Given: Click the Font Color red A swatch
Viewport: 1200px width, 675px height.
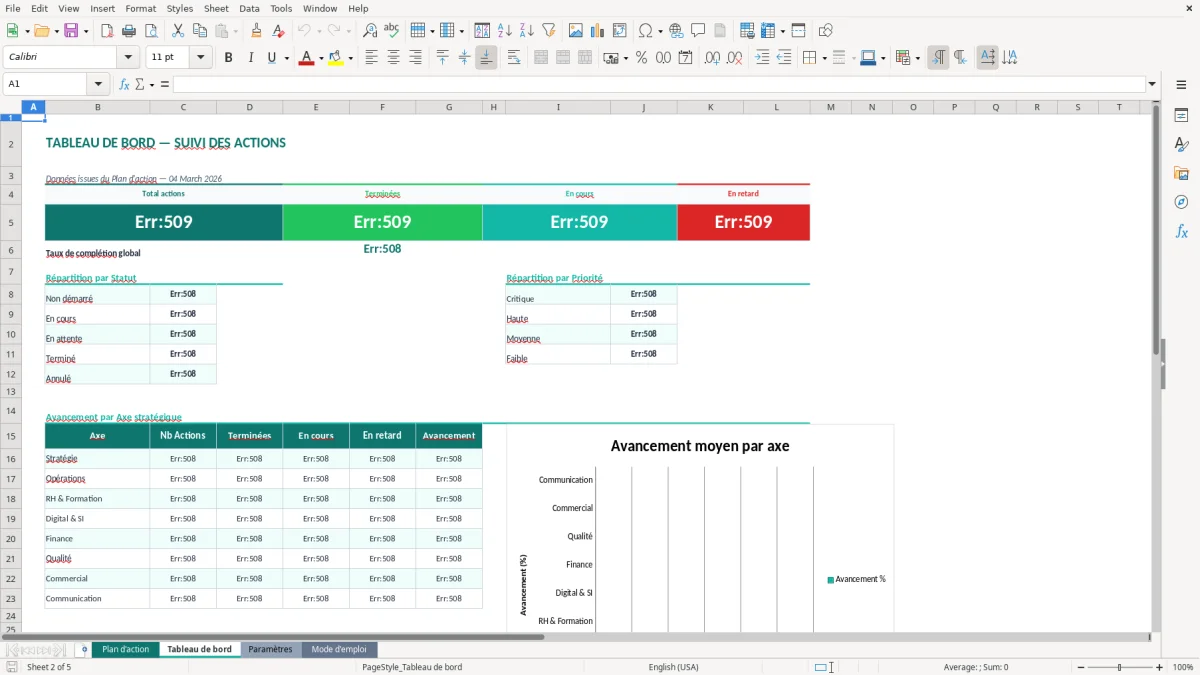Looking at the screenshot, I should (305, 58).
